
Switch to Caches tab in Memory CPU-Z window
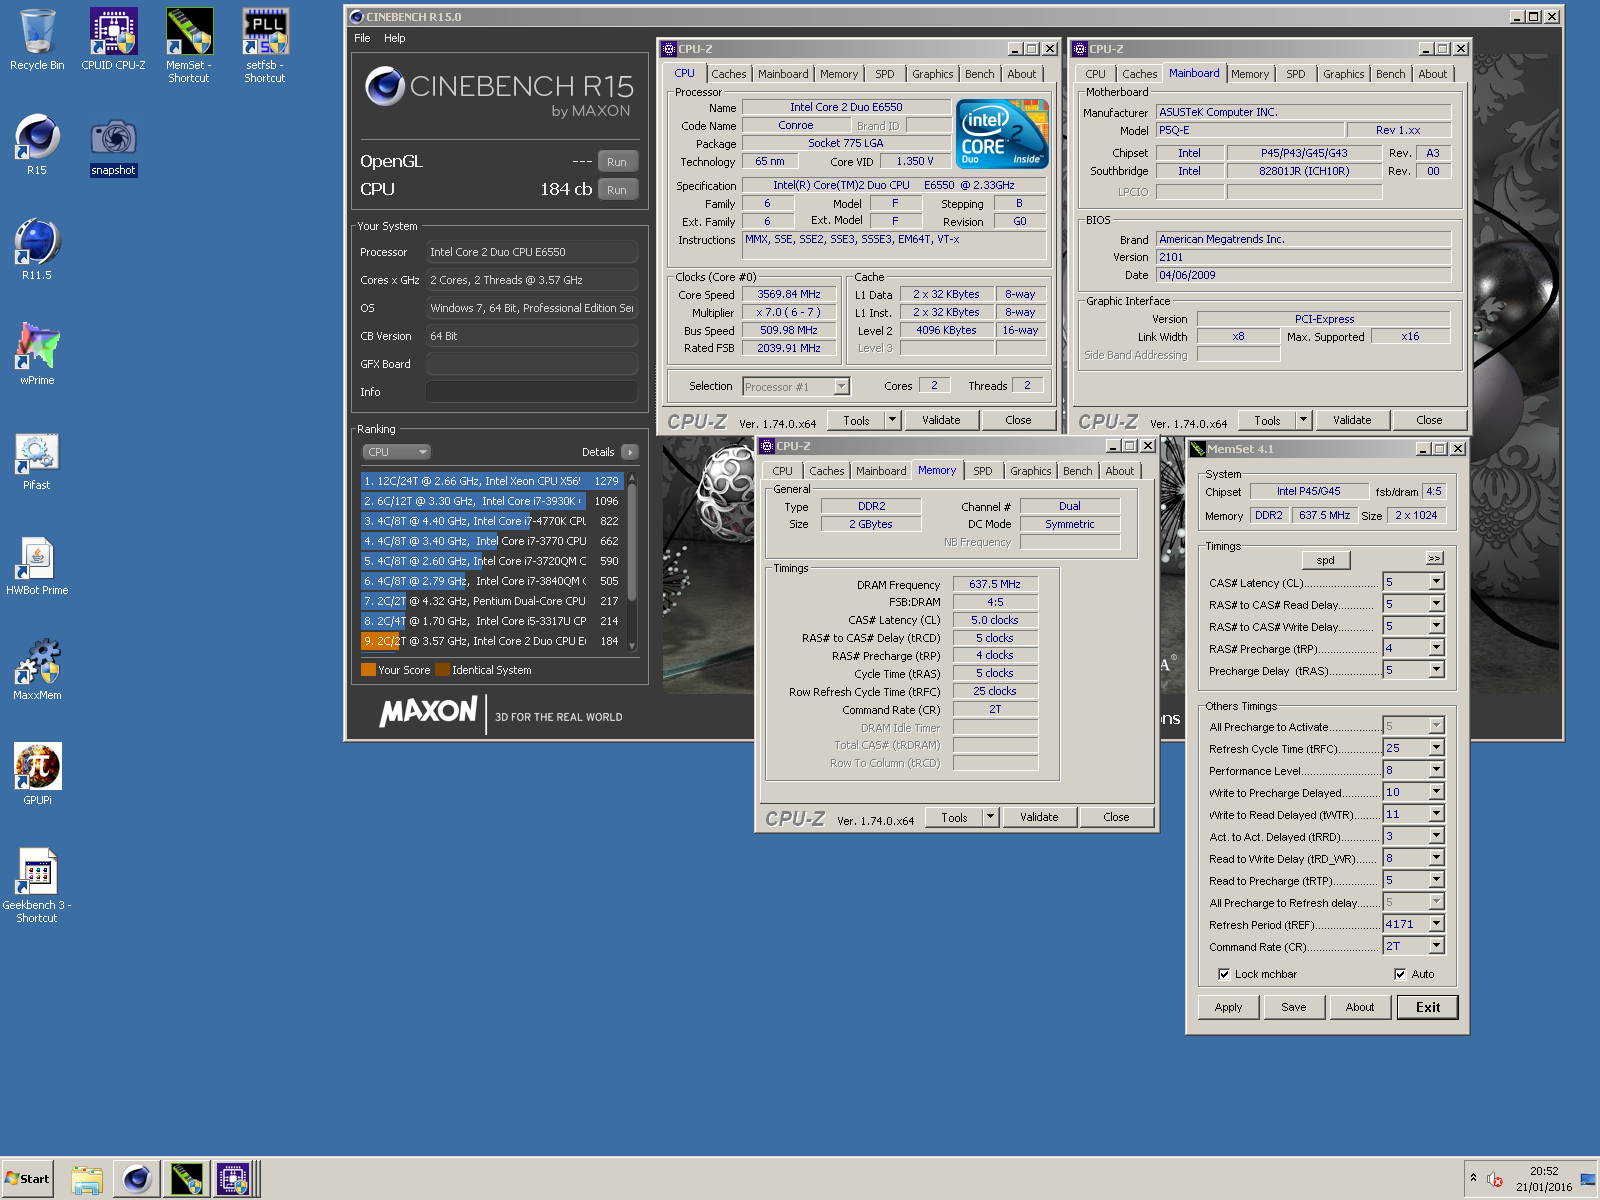(826, 471)
